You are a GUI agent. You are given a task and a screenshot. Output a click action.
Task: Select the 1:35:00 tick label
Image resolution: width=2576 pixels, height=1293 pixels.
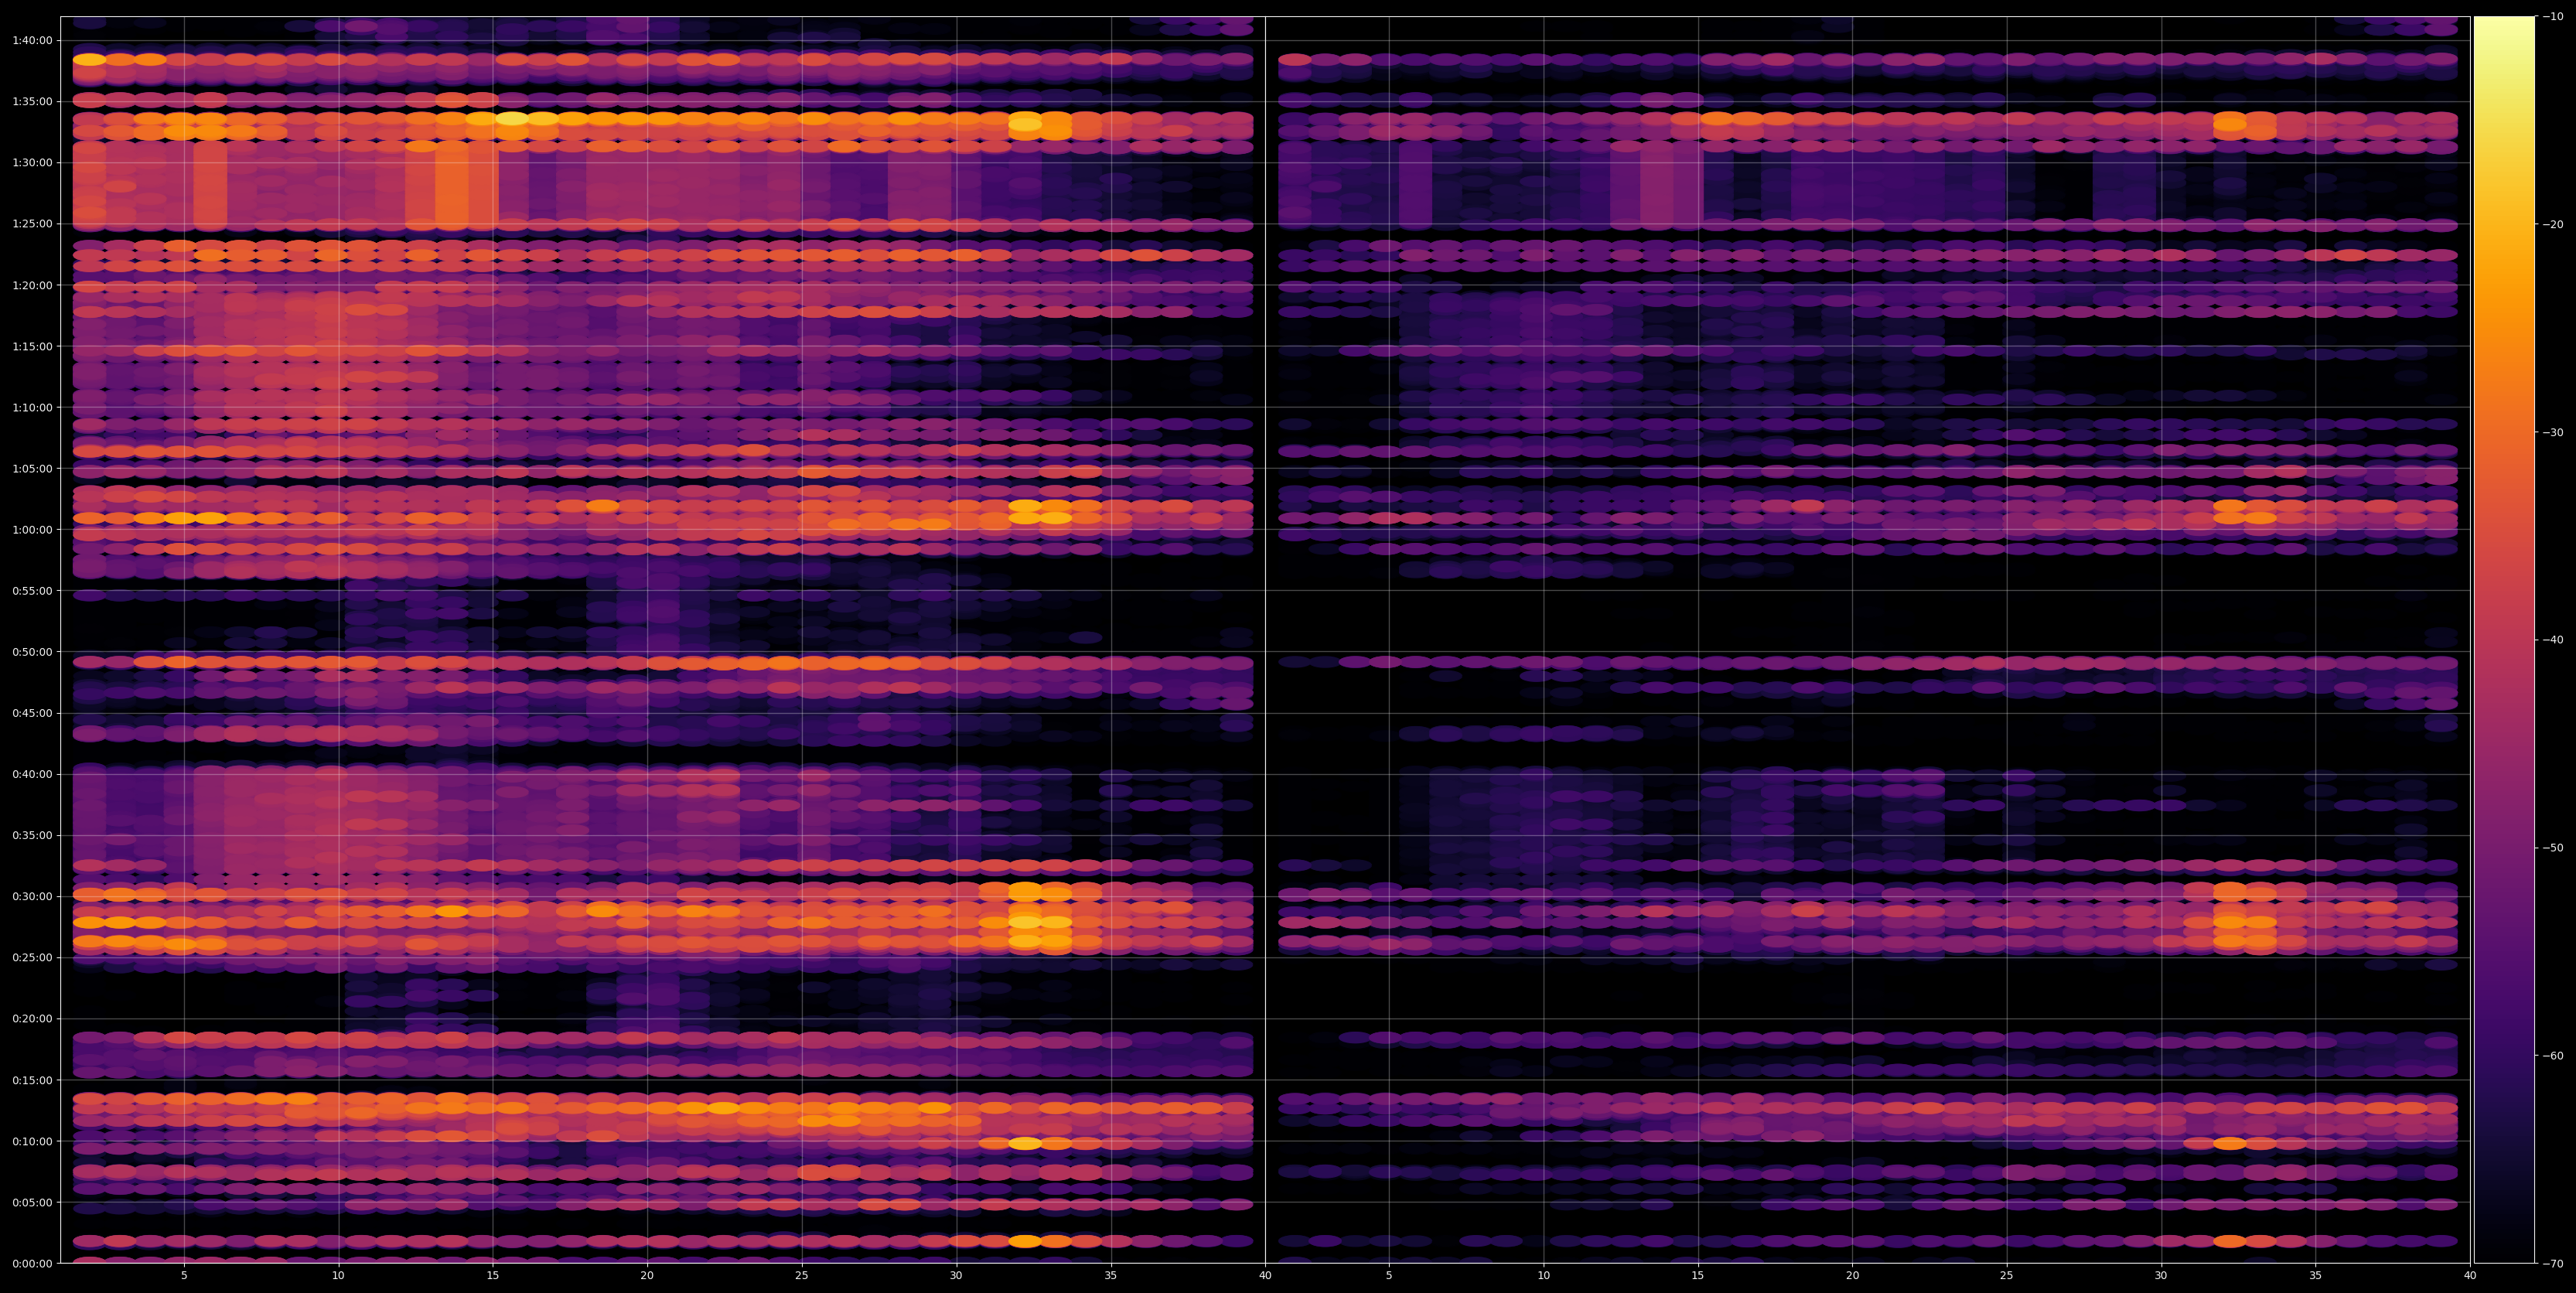pyautogui.click(x=32, y=101)
